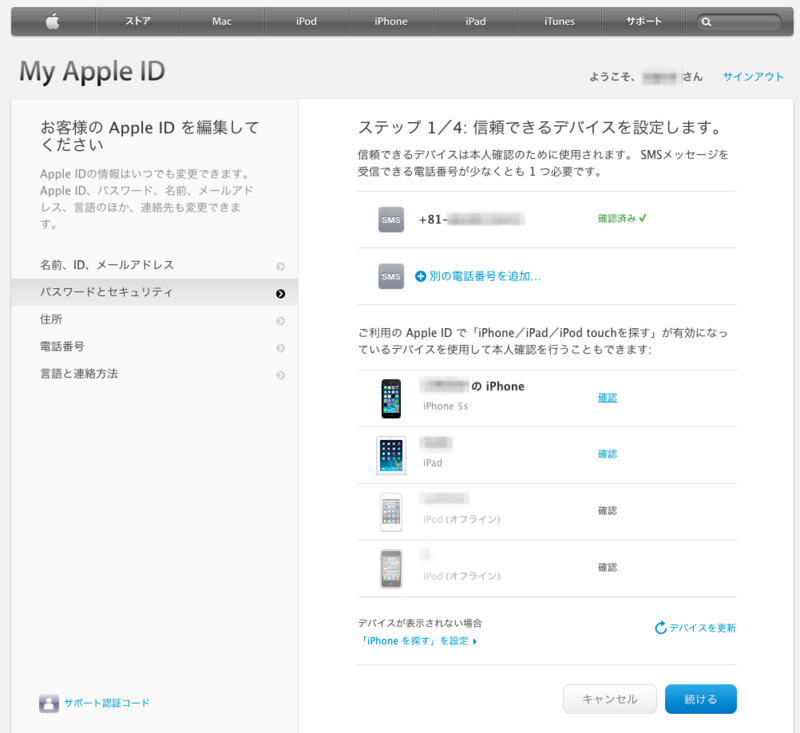Click the arrow next to パスワードとセキュリティ
This screenshot has width=800, height=733.
tap(281, 293)
